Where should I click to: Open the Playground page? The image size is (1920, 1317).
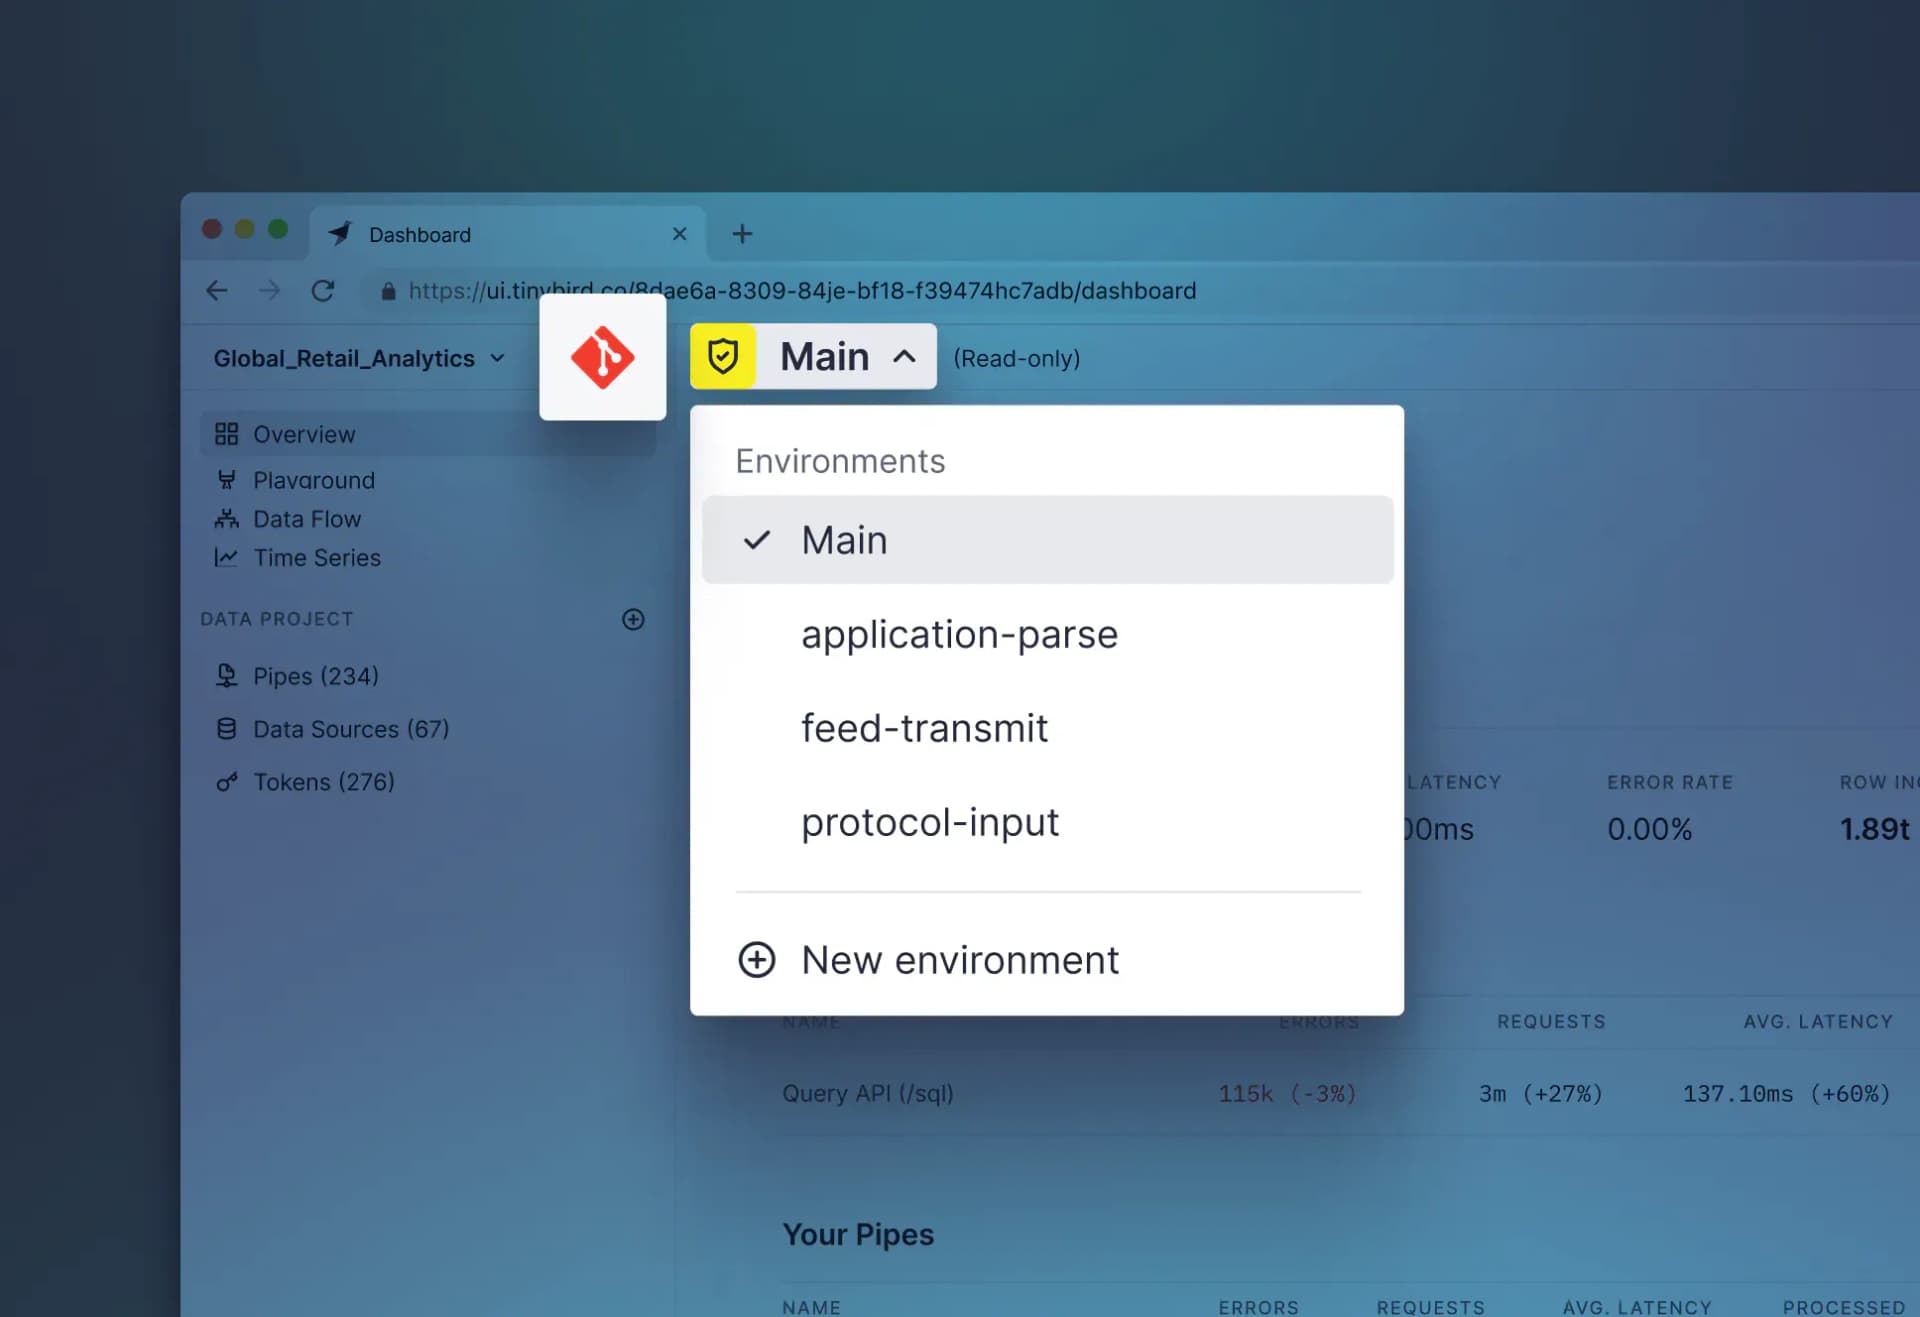point(313,480)
